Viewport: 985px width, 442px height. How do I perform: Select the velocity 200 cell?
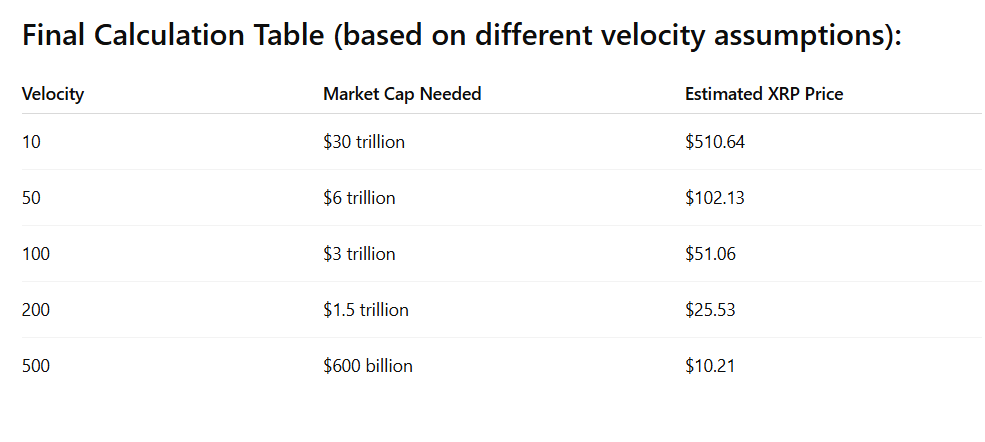point(36,310)
